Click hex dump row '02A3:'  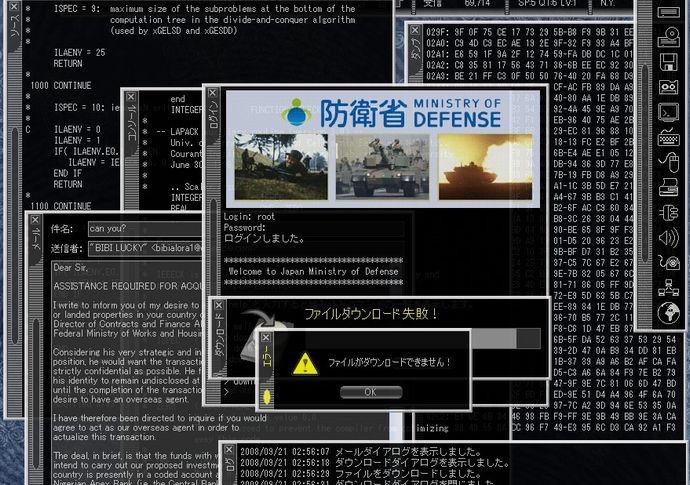pyautogui.click(x=529, y=76)
